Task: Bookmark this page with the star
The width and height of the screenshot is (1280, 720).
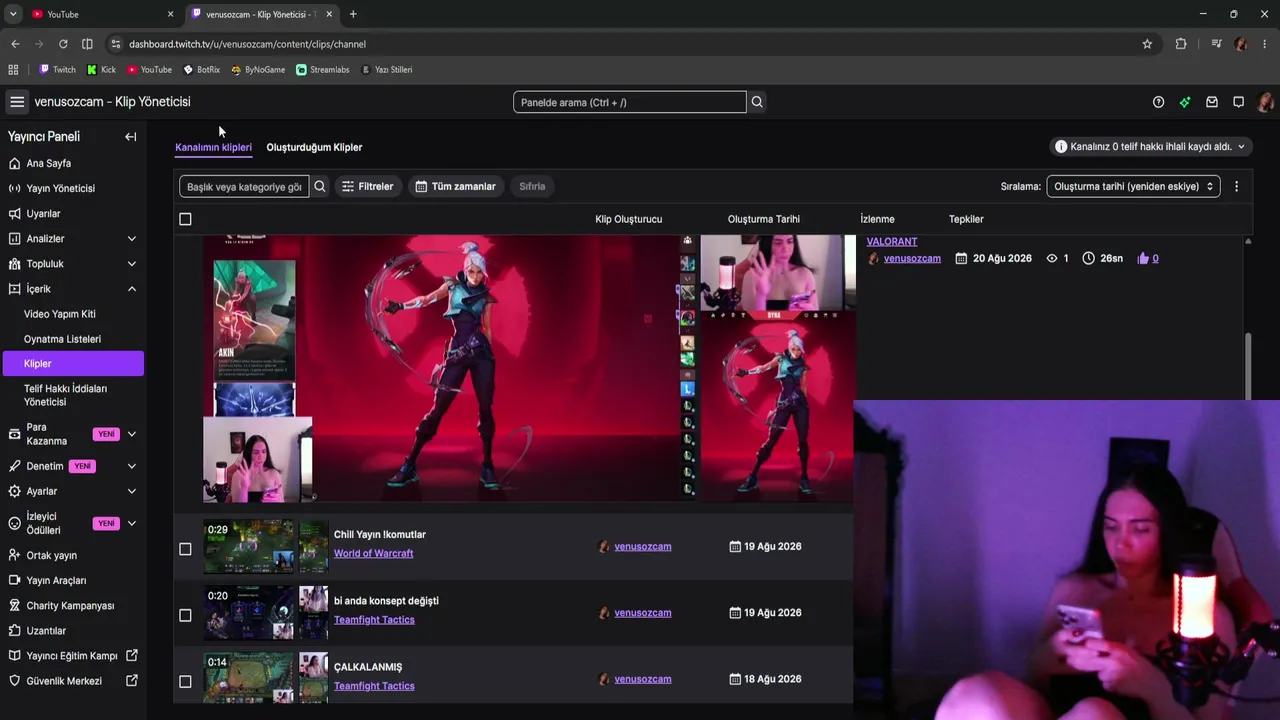Action: (x=1147, y=44)
